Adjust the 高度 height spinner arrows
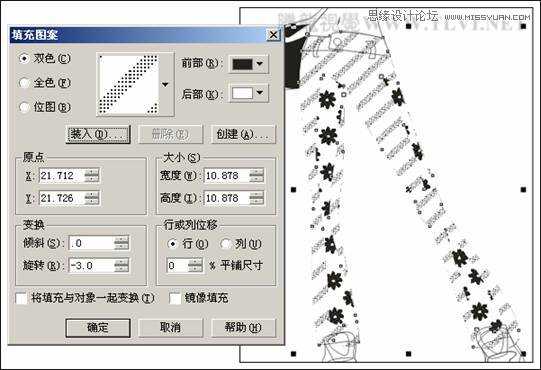The image size is (541, 370). coord(257,198)
